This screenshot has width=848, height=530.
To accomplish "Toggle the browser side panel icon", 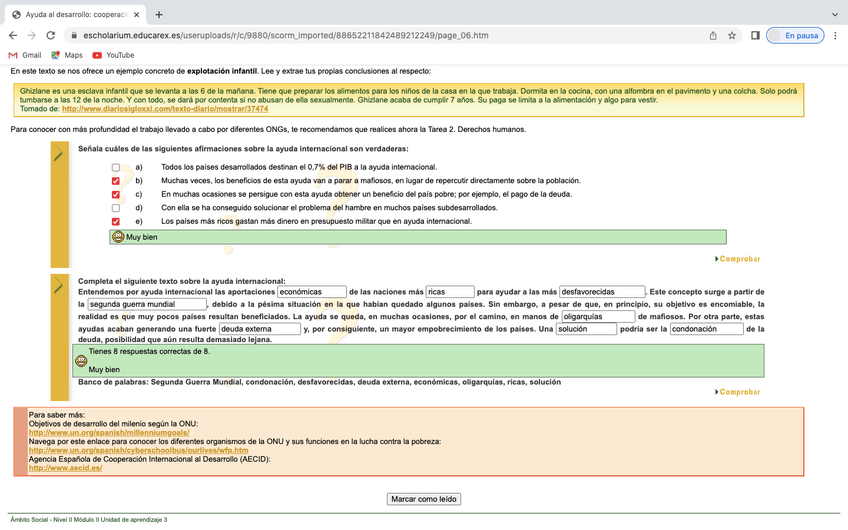I will pyautogui.click(x=755, y=35).
